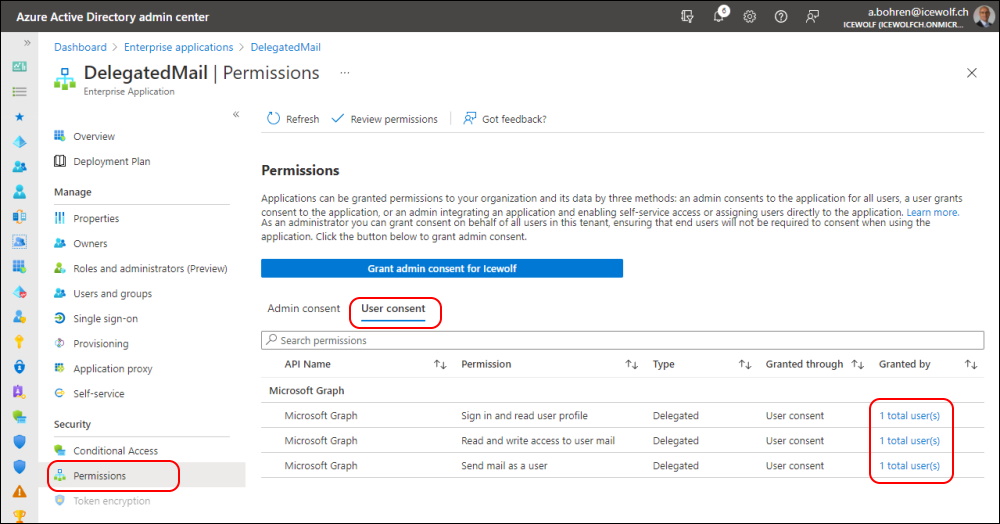Click the Learn more link
1000x524 pixels.
932,212
